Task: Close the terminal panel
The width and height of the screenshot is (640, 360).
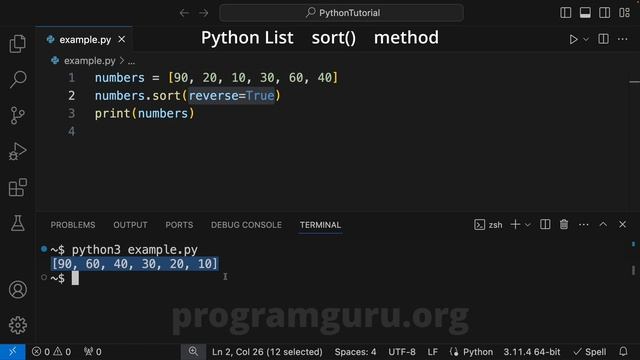Action: pyautogui.click(x=622, y=224)
